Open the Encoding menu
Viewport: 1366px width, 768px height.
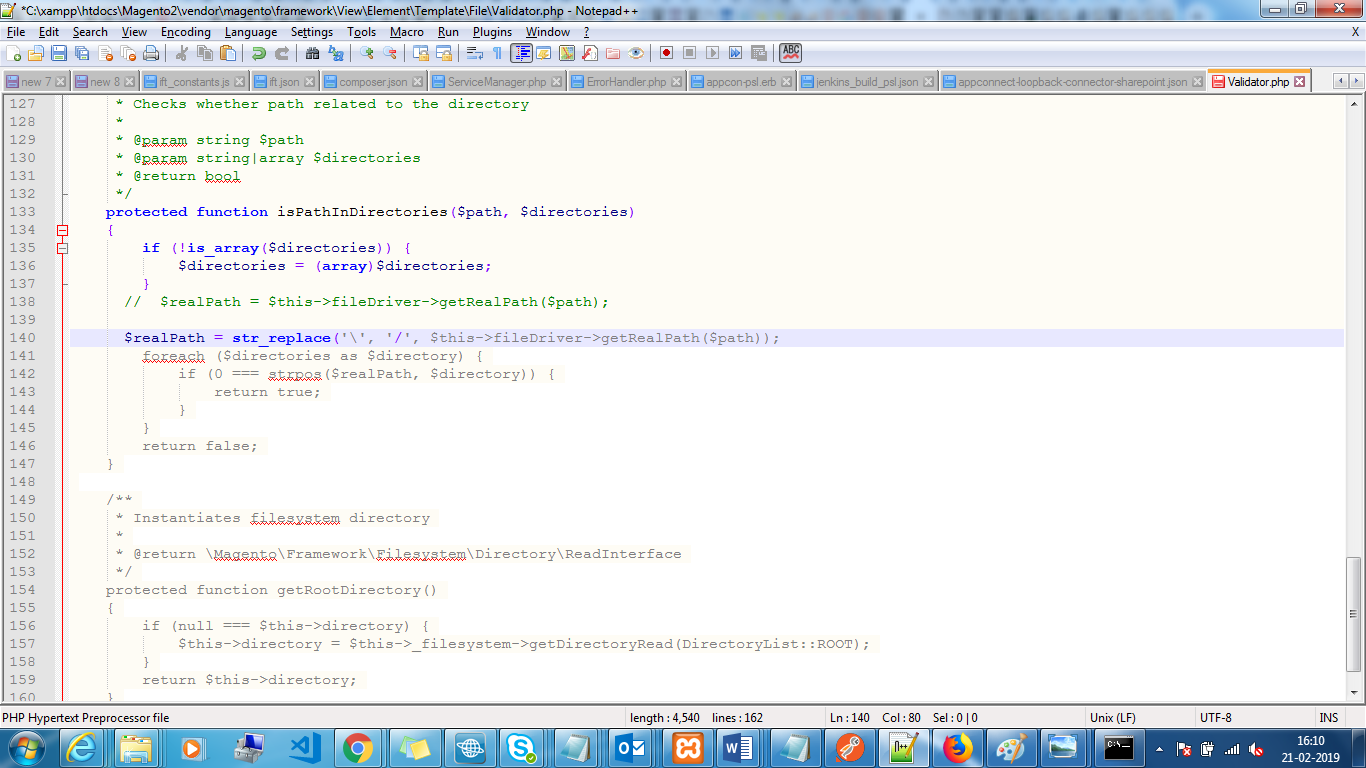click(185, 32)
